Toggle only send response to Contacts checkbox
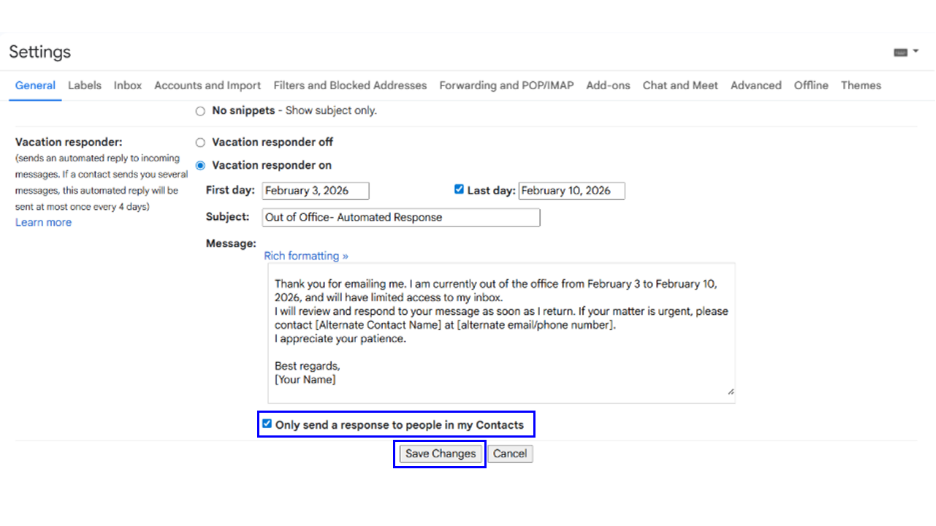The width and height of the screenshot is (936, 526). pyautogui.click(x=267, y=424)
